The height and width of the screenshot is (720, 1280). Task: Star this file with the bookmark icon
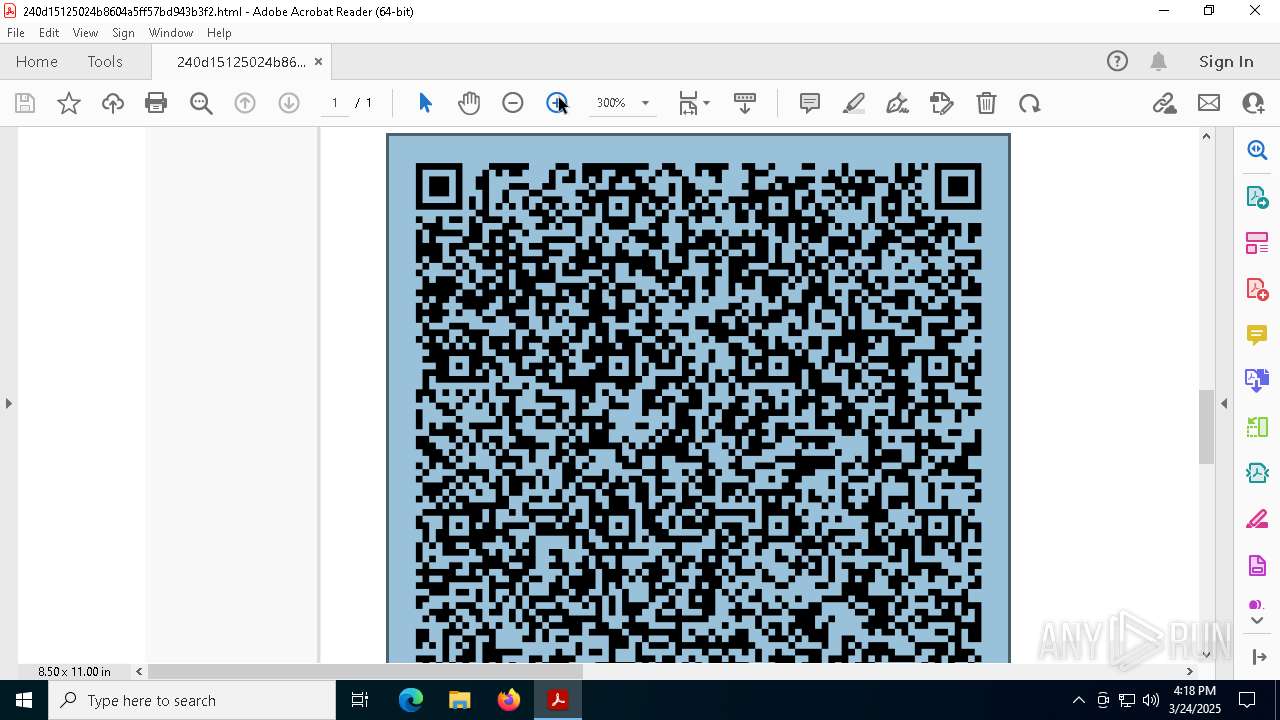point(69,103)
